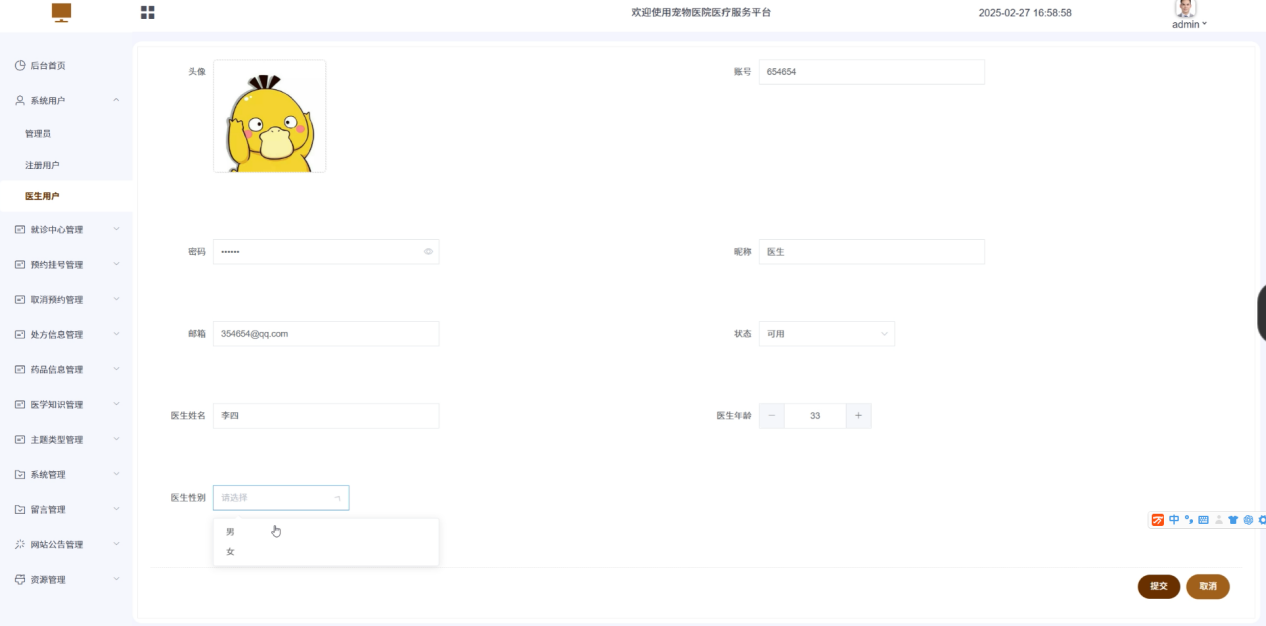Click the icon beside 医学知识管理
The height and width of the screenshot is (626, 1266).
pos(20,405)
